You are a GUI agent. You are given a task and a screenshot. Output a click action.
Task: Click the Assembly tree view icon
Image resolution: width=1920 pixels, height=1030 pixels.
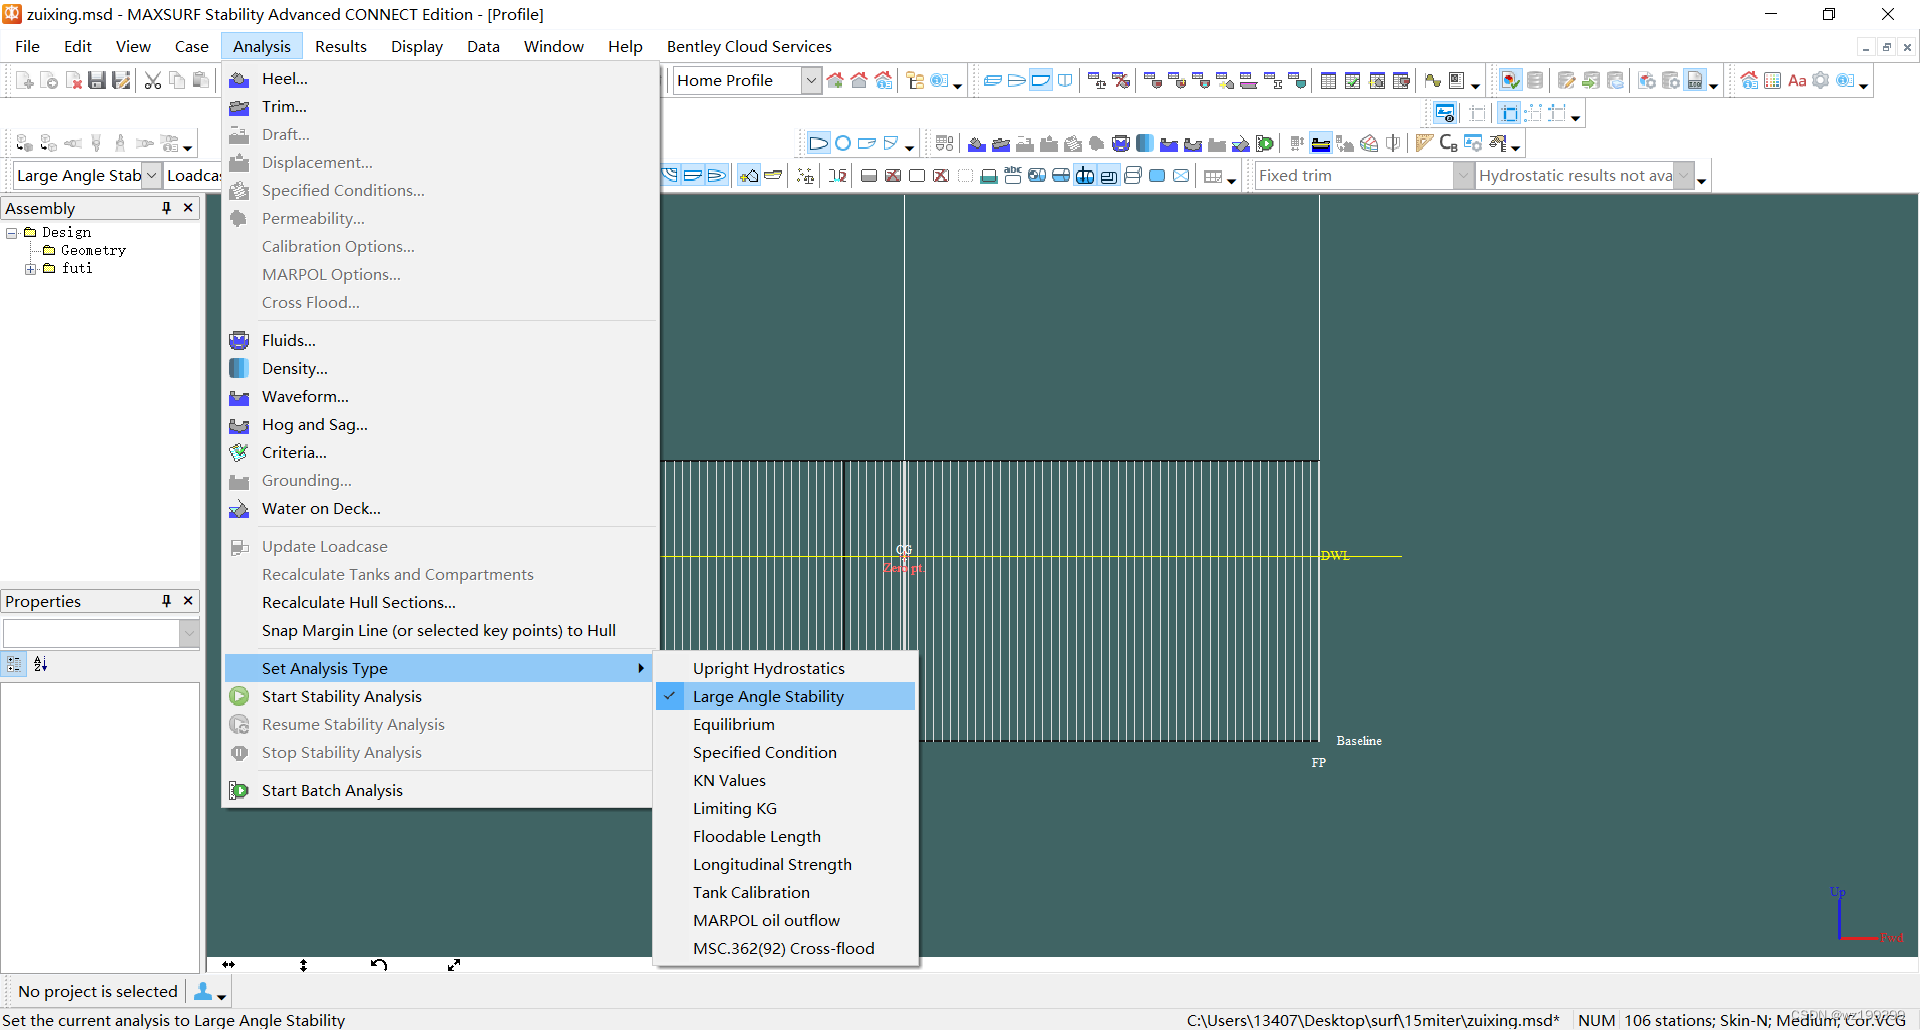click(x=916, y=81)
